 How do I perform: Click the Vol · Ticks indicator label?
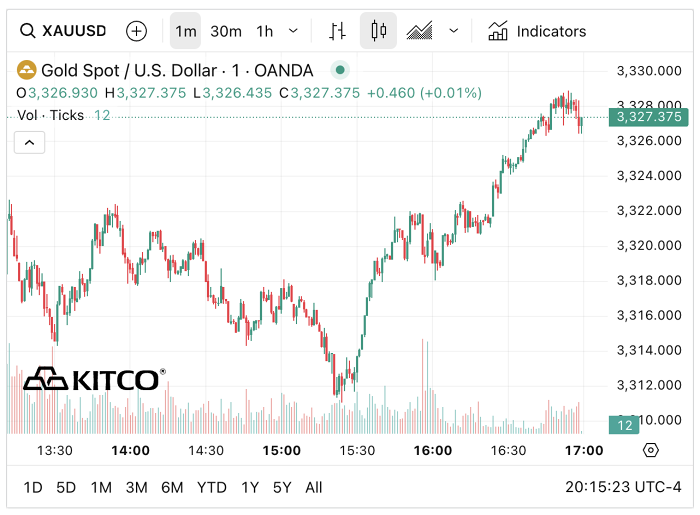(x=51, y=115)
